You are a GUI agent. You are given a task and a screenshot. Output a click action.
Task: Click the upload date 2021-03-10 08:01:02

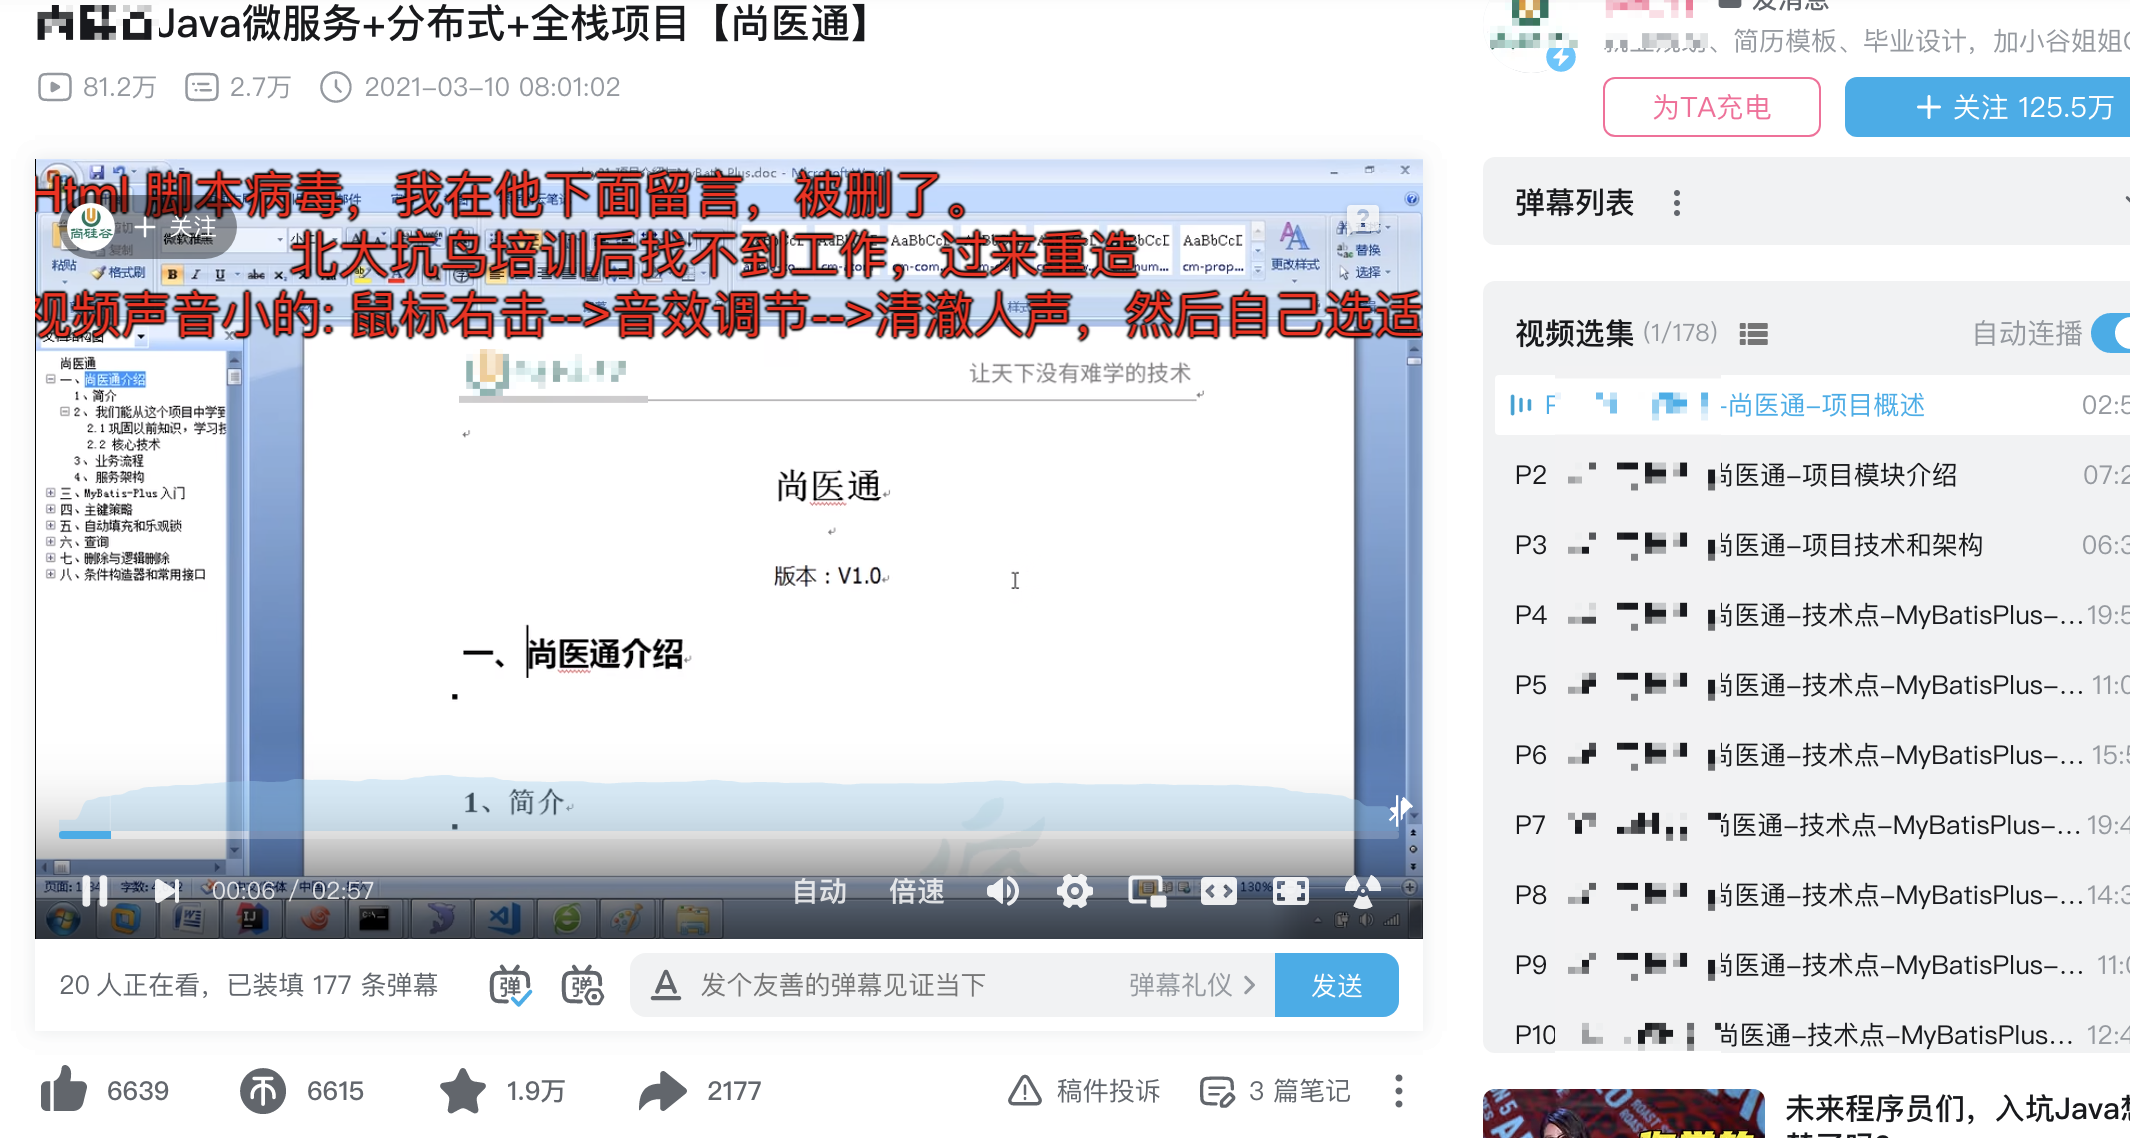[x=470, y=87]
